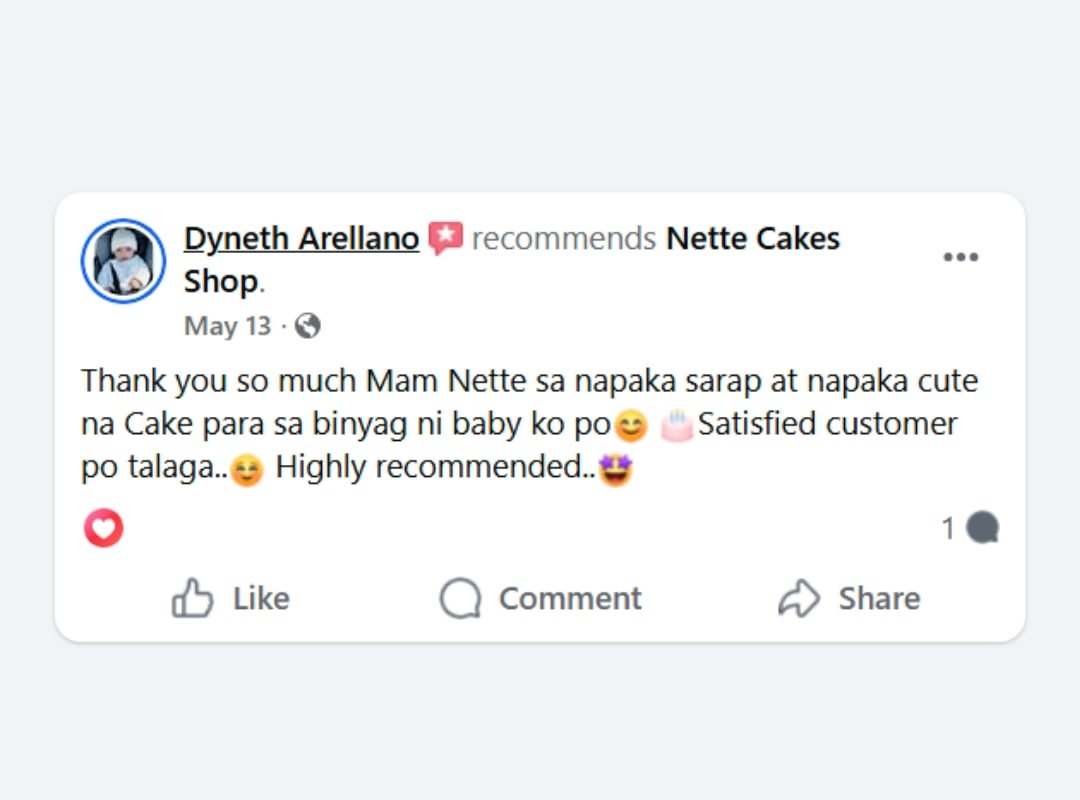Click the smiling emoji after 'ko po'
1080x800 pixels.
(630, 427)
